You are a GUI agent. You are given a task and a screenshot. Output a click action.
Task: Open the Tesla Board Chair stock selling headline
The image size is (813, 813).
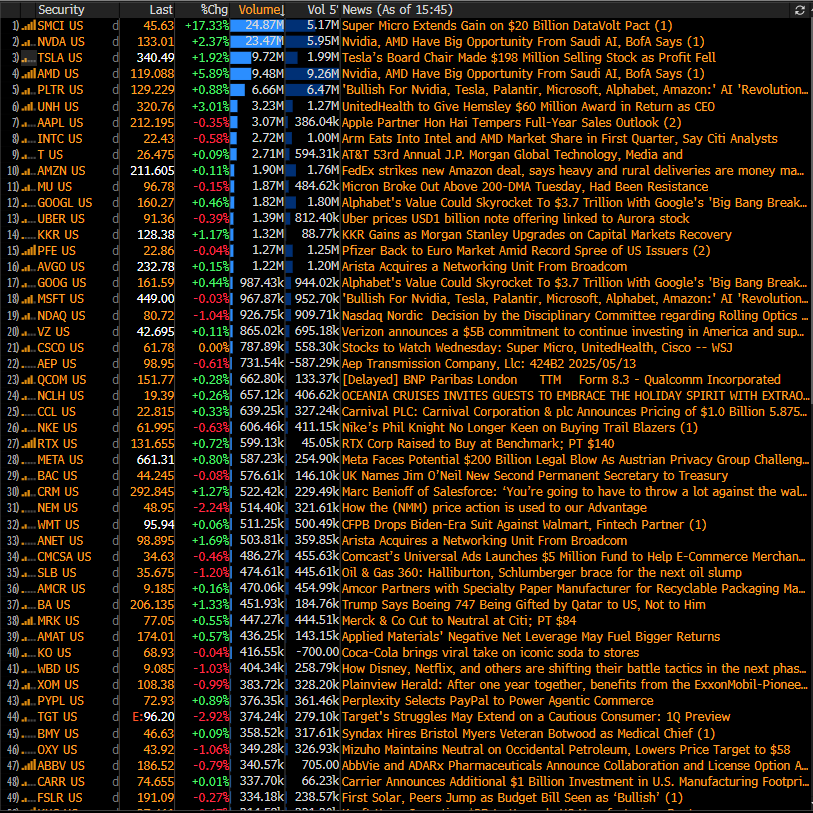(x=528, y=58)
